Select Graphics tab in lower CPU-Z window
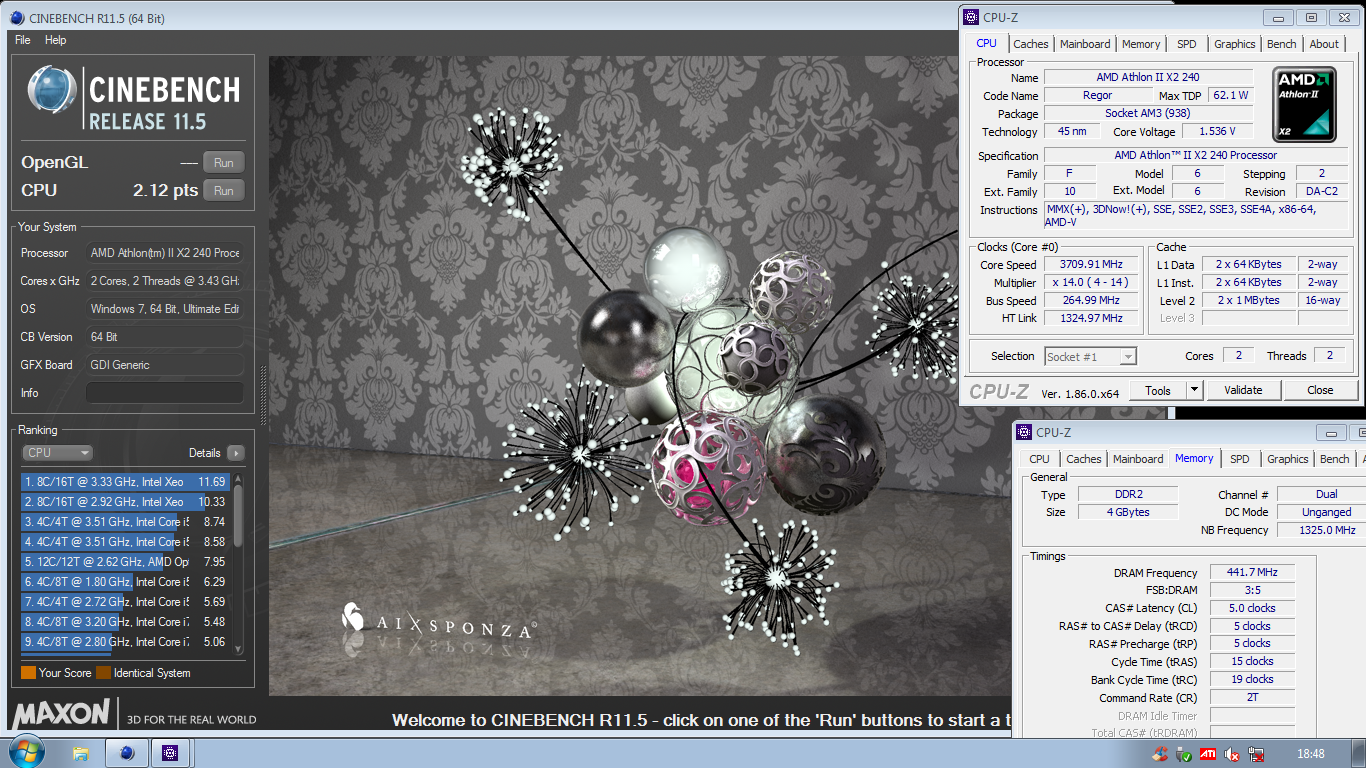This screenshot has height=768, width=1366. (1288, 459)
